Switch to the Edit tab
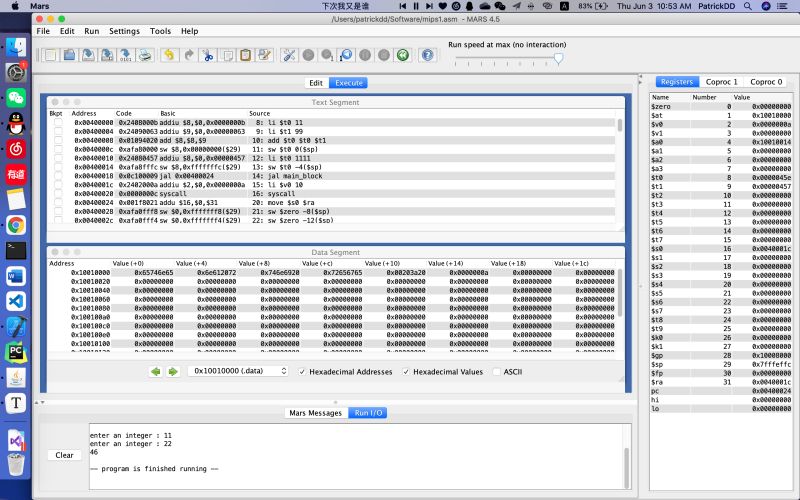Viewport: 800px width, 500px height. [x=316, y=83]
